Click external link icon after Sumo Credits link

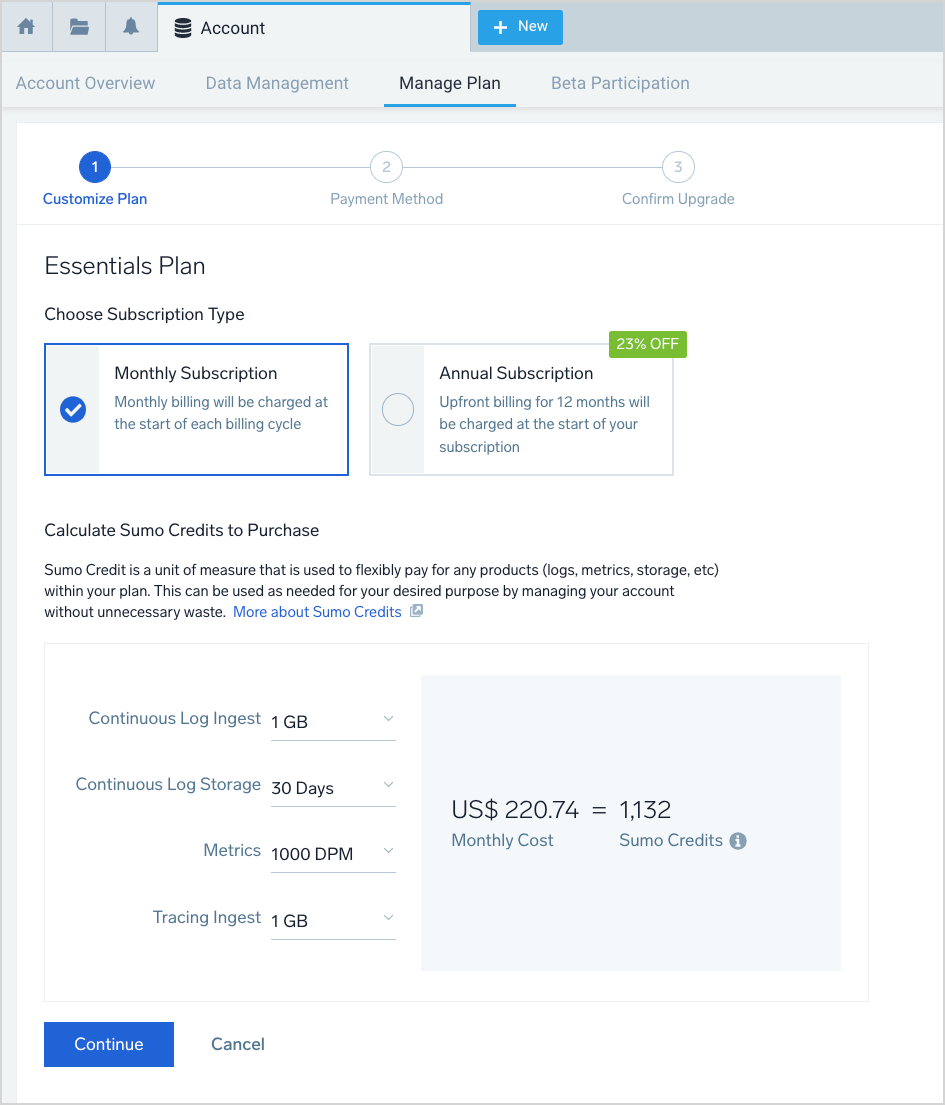tap(417, 611)
